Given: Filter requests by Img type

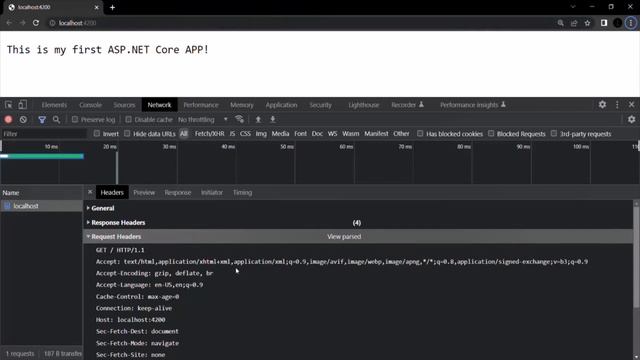Looking at the screenshot, I should 261,133.
